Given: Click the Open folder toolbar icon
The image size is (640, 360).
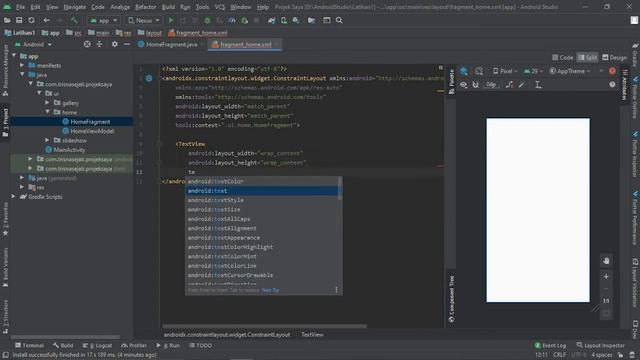Looking at the screenshot, I should [x=7, y=20].
